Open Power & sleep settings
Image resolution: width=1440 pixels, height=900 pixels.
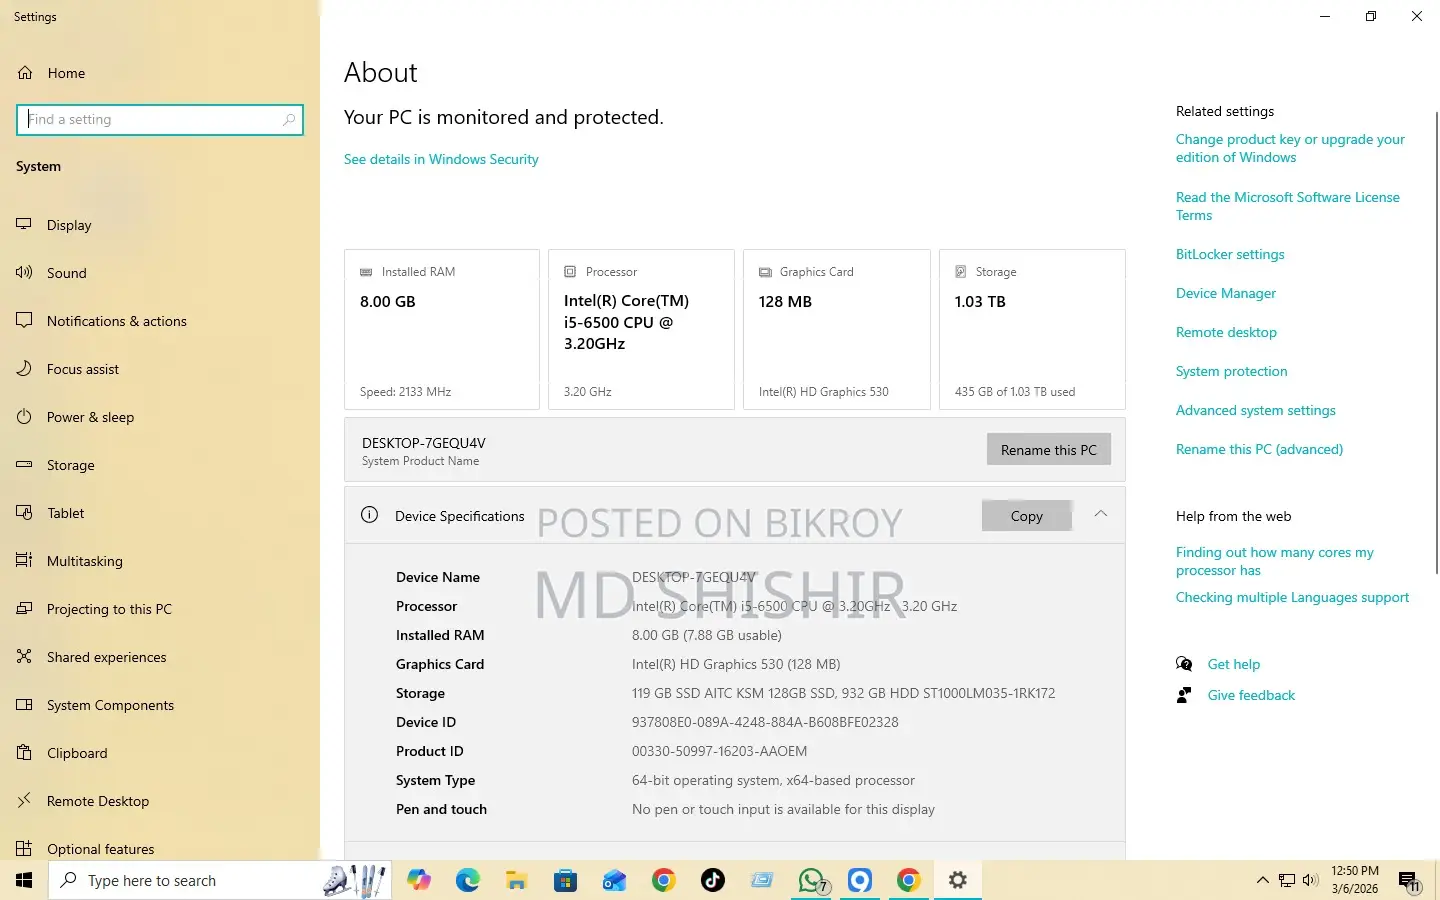click(76, 417)
